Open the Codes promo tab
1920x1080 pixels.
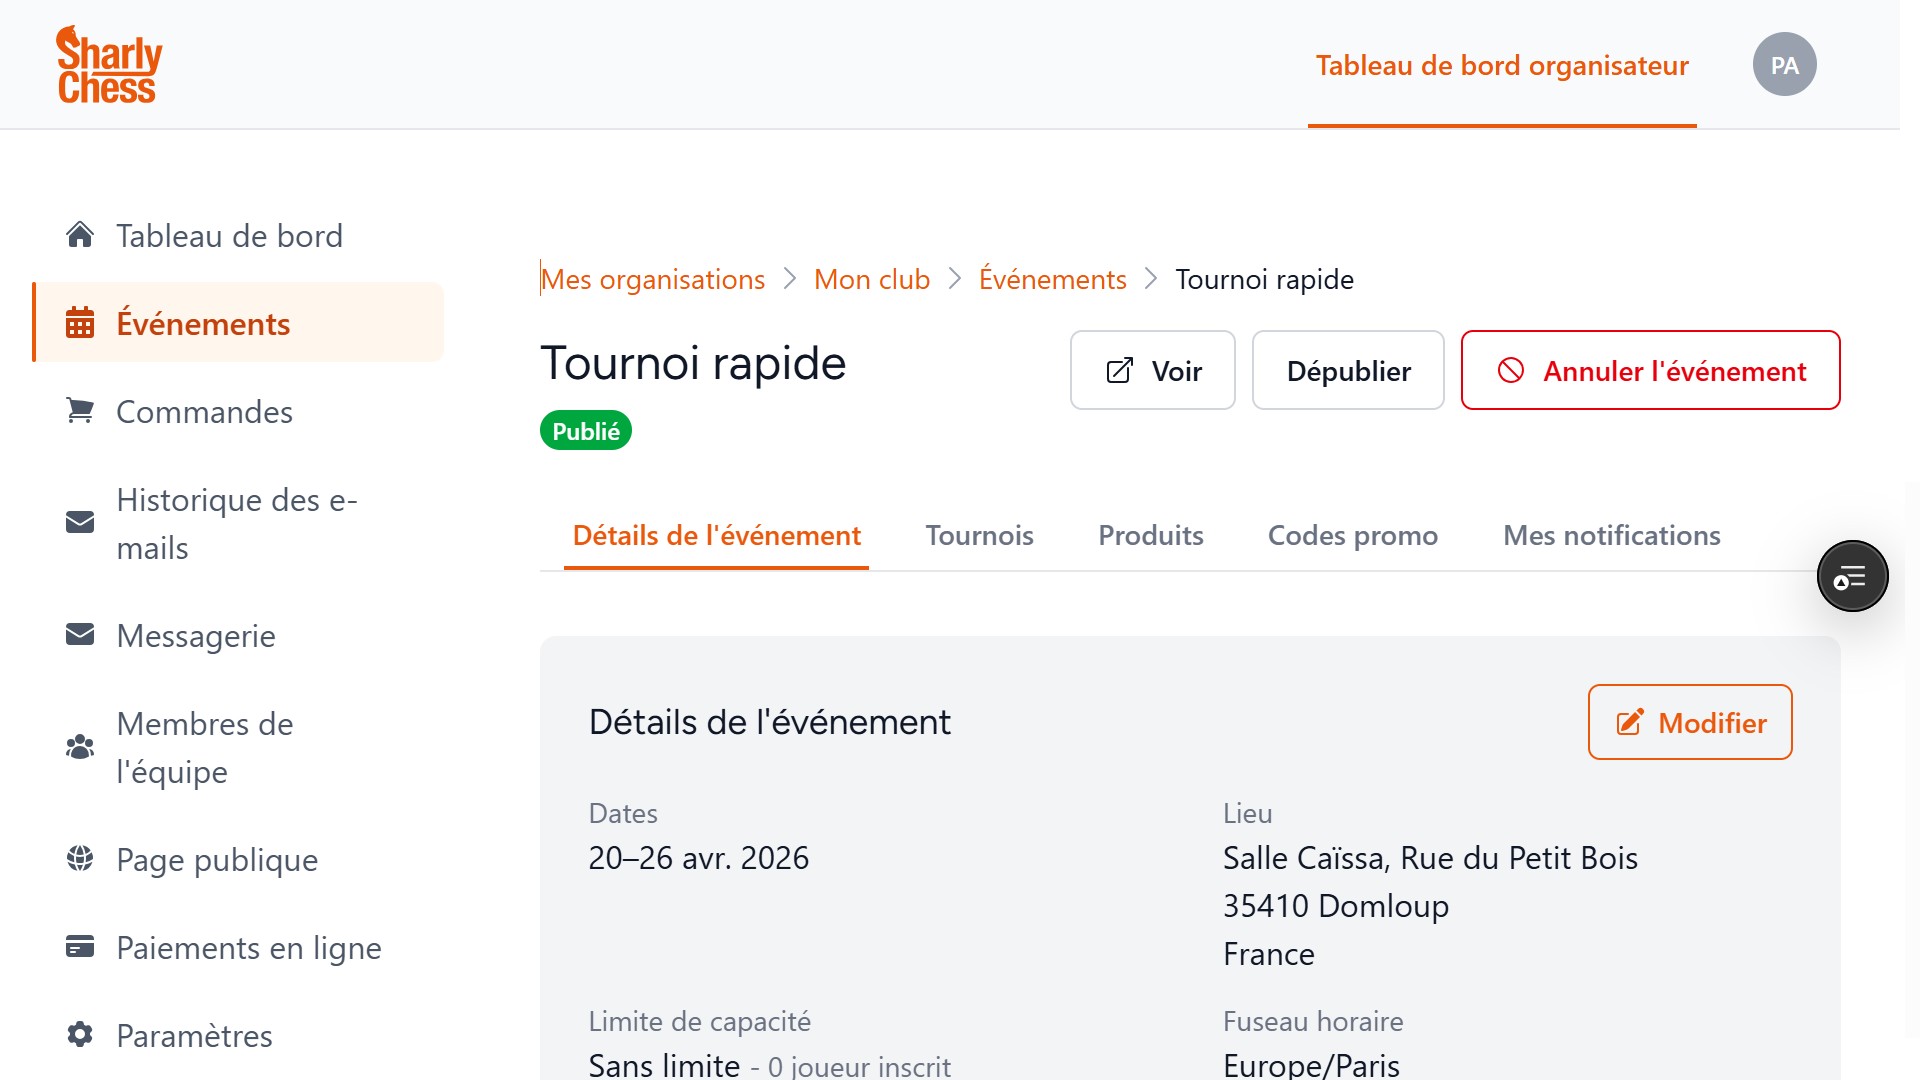click(x=1352, y=535)
